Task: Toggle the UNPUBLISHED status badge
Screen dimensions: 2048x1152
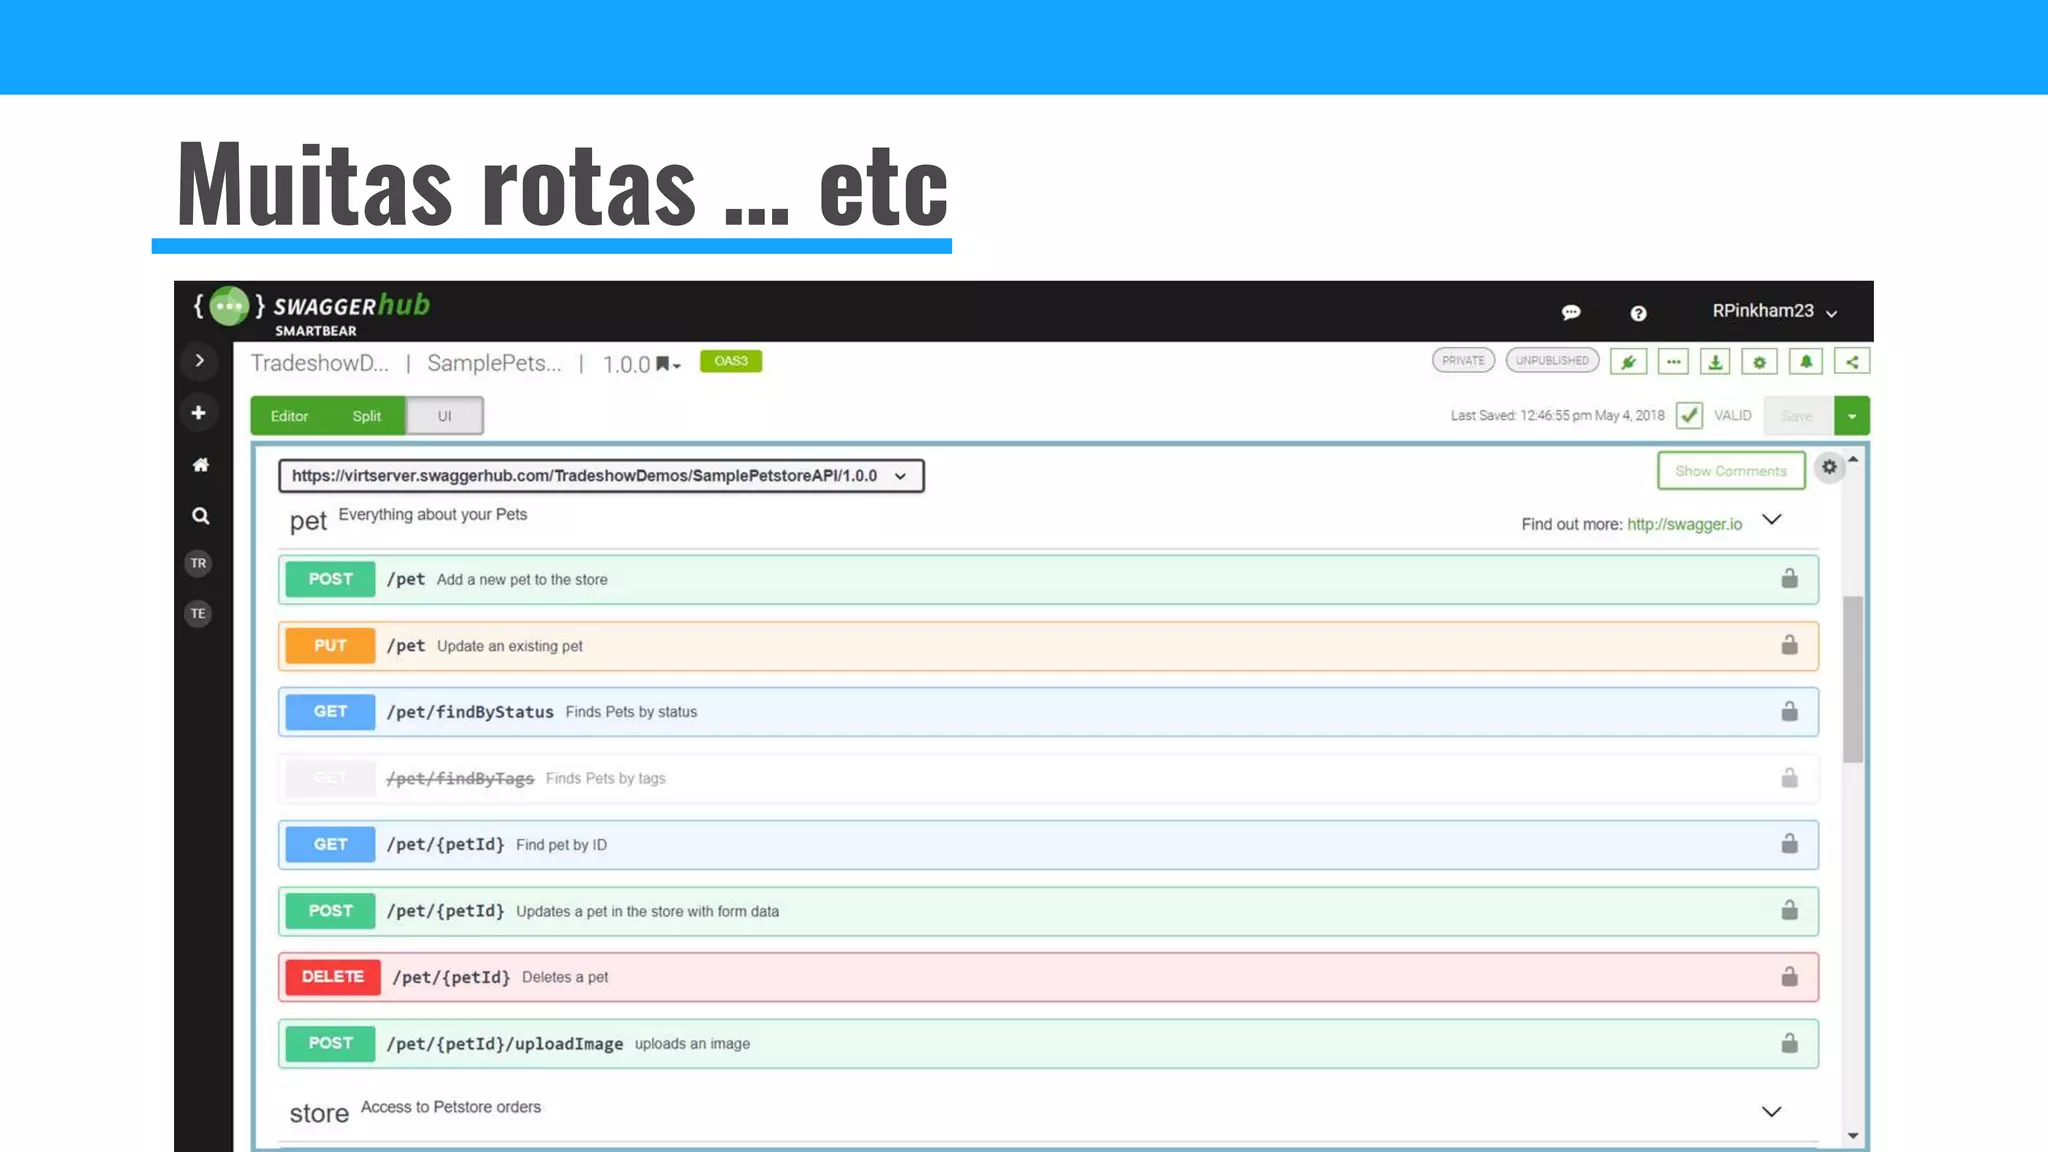Action: pyautogui.click(x=1552, y=360)
